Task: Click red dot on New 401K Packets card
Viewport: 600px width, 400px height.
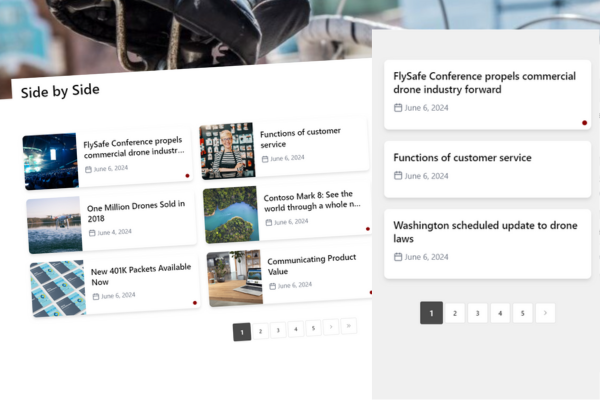Action: click(x=195, y=302)
